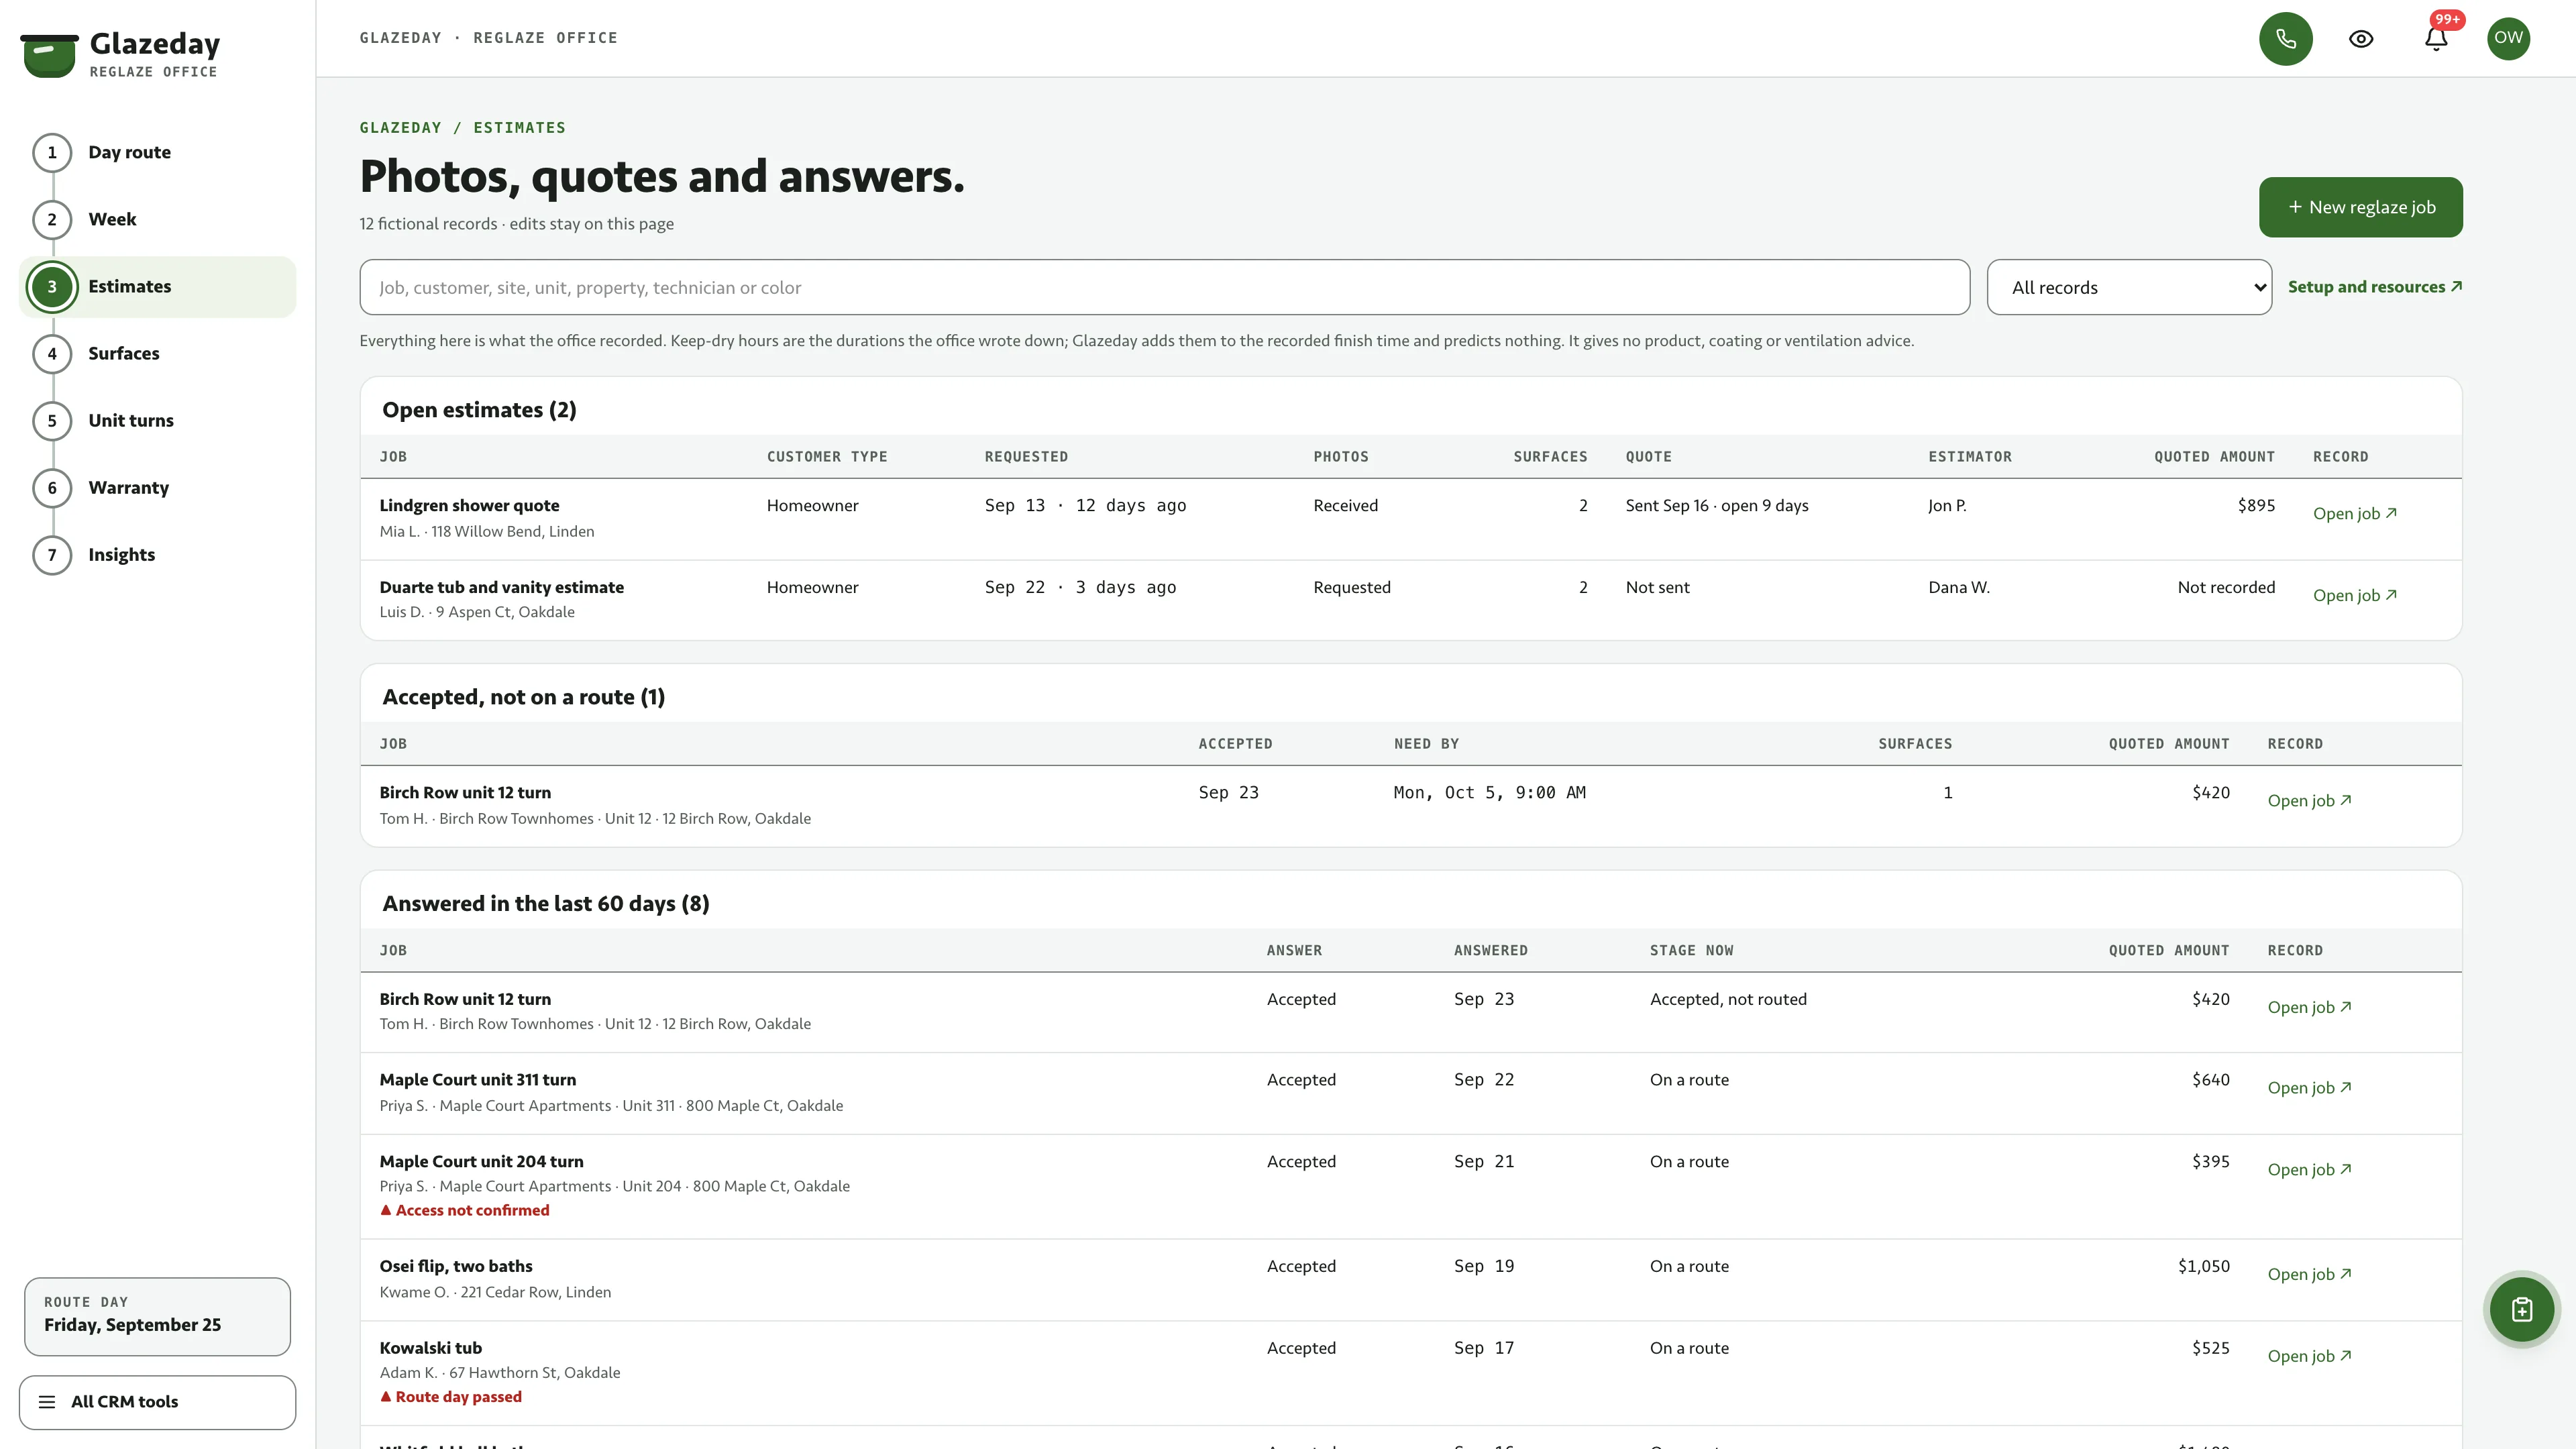Open job for Osei flip, two baths
The height and width of the screenshot is (1449, 2576).
[2309, 1274]
